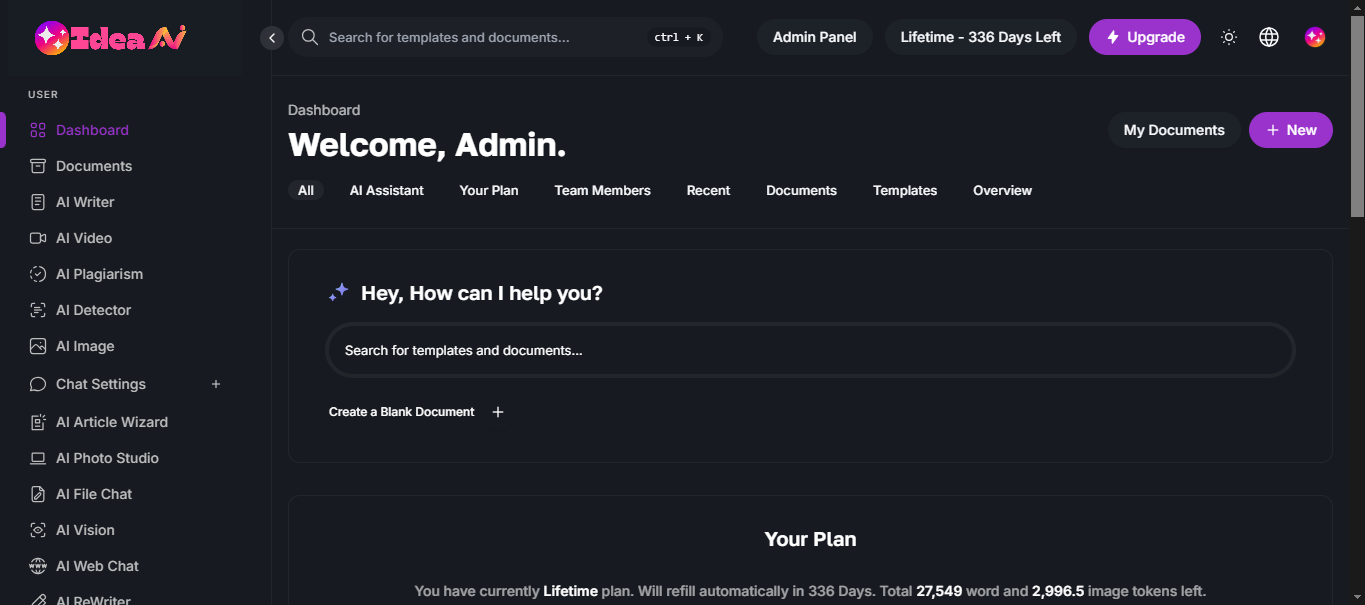Screen dimensions: 1365x605
Task: Open the Team Members tab
Action: pos(603,190)
